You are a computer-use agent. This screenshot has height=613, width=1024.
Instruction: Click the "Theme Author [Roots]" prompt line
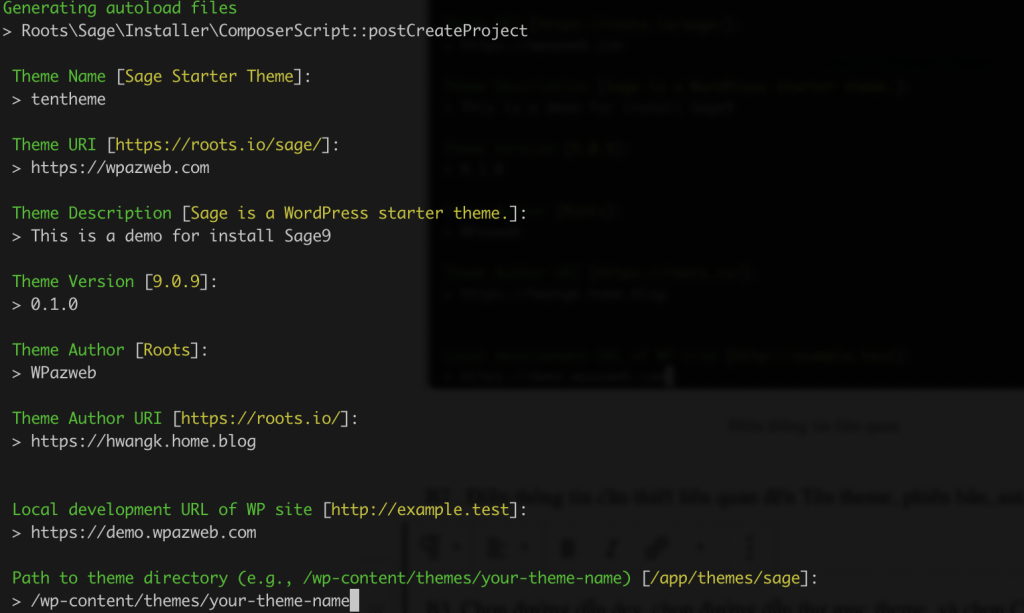click(110, 351)
